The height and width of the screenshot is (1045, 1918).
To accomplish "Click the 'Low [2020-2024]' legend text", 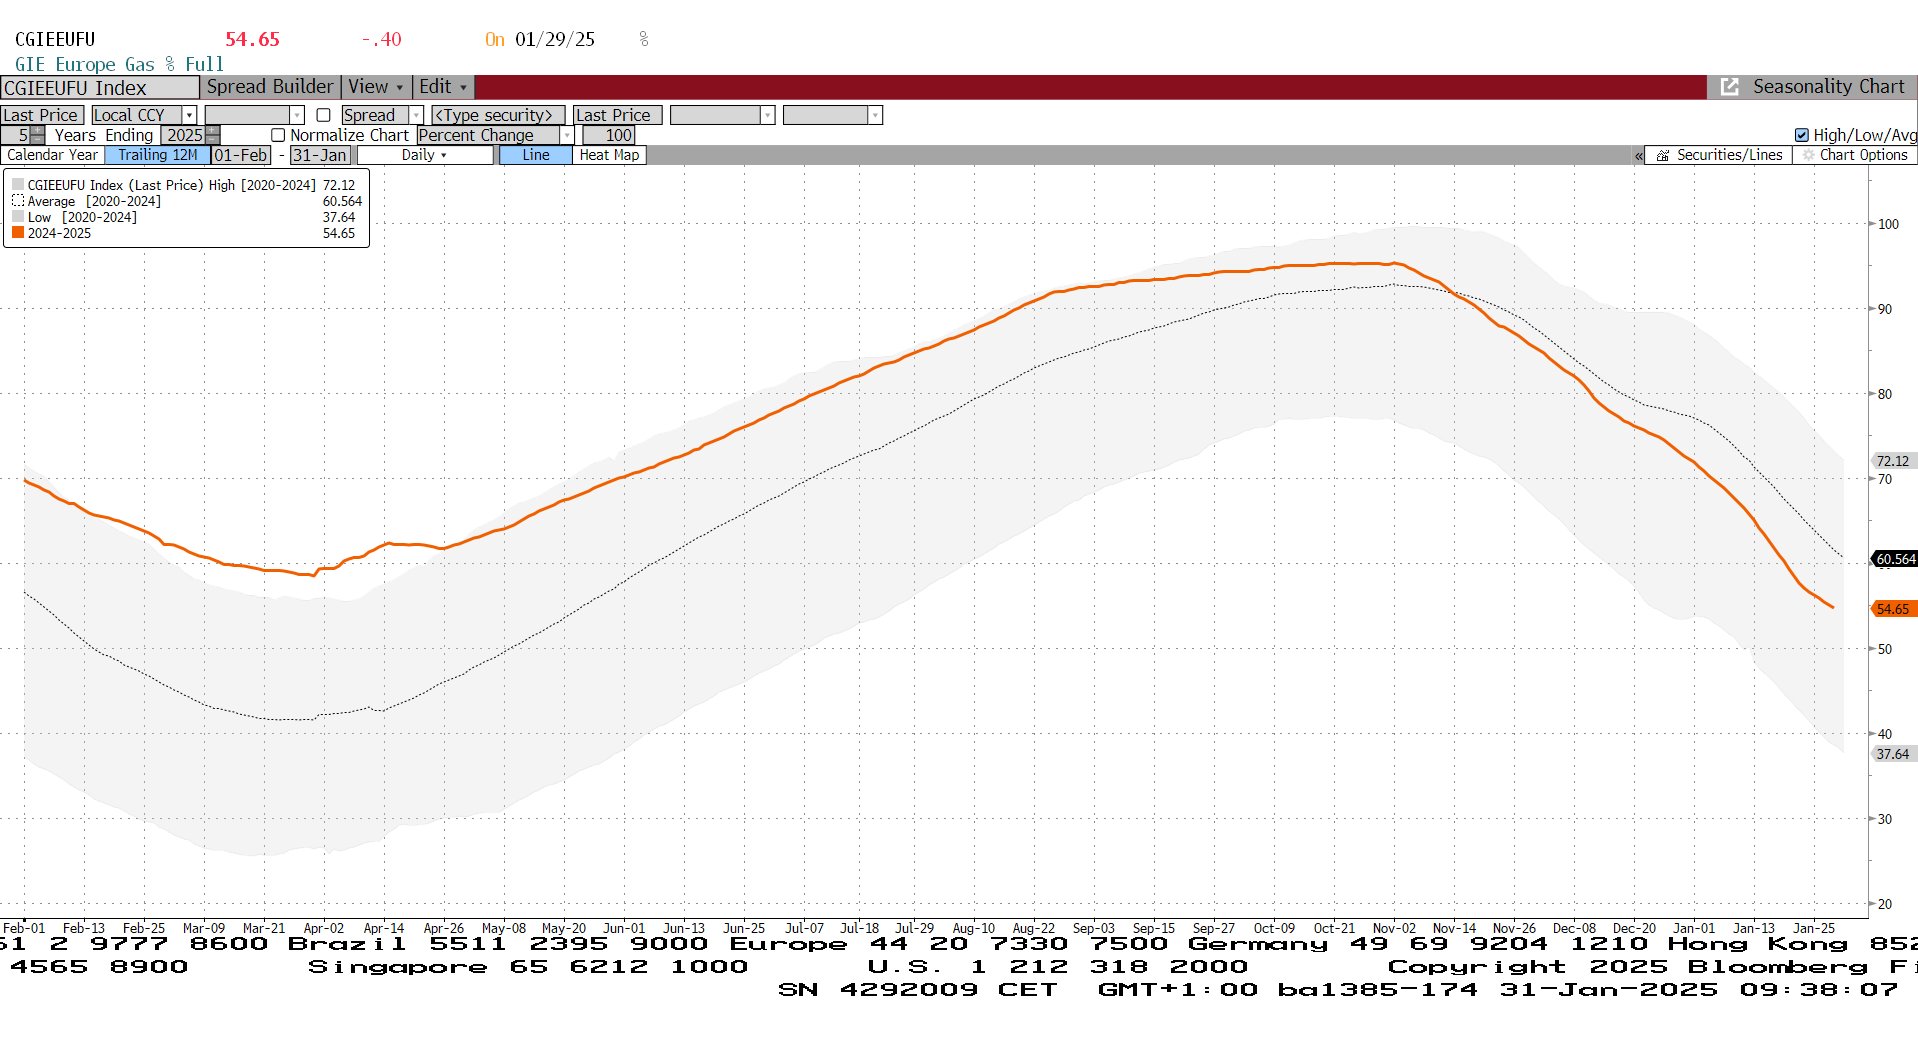I will point(82,217).
